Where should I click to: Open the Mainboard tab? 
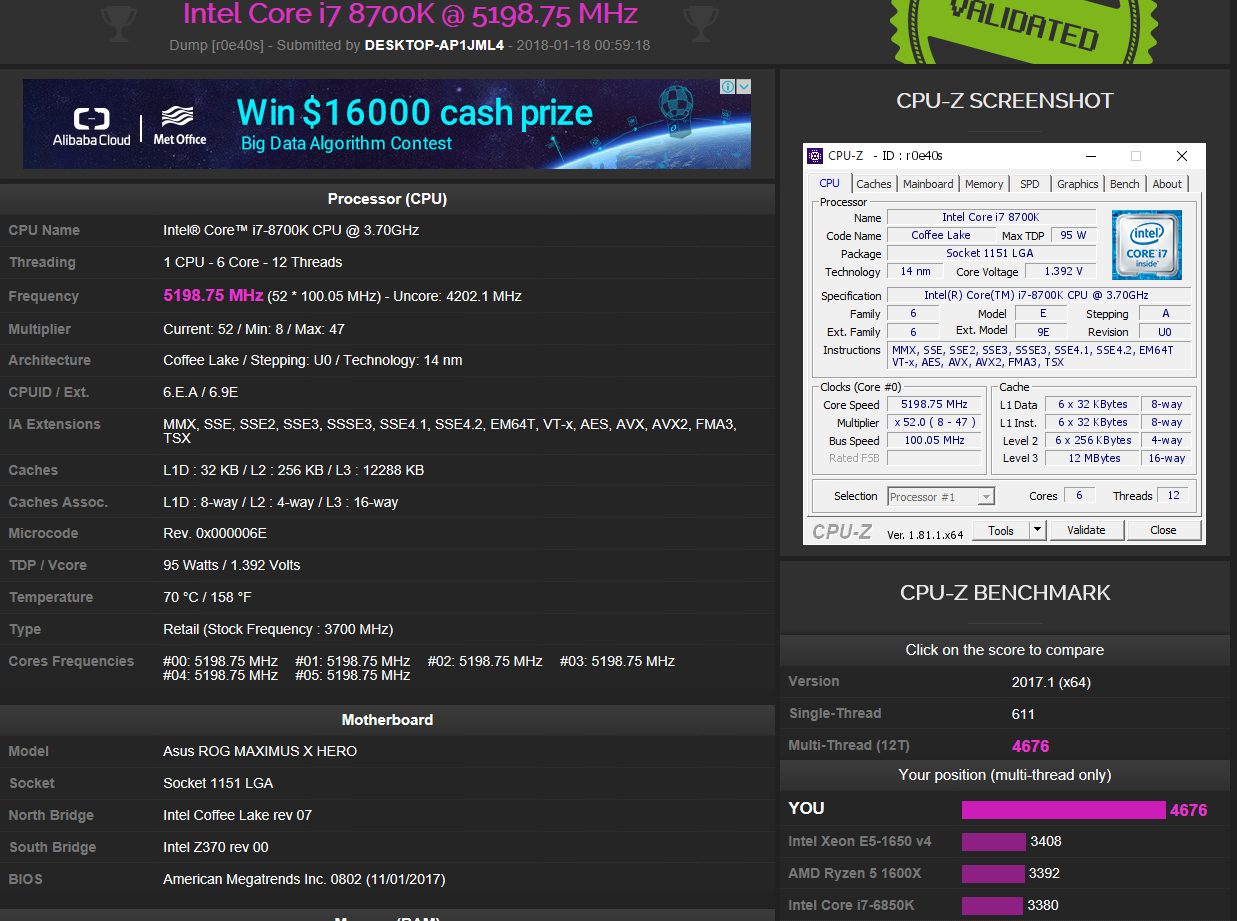click(928, 184)
